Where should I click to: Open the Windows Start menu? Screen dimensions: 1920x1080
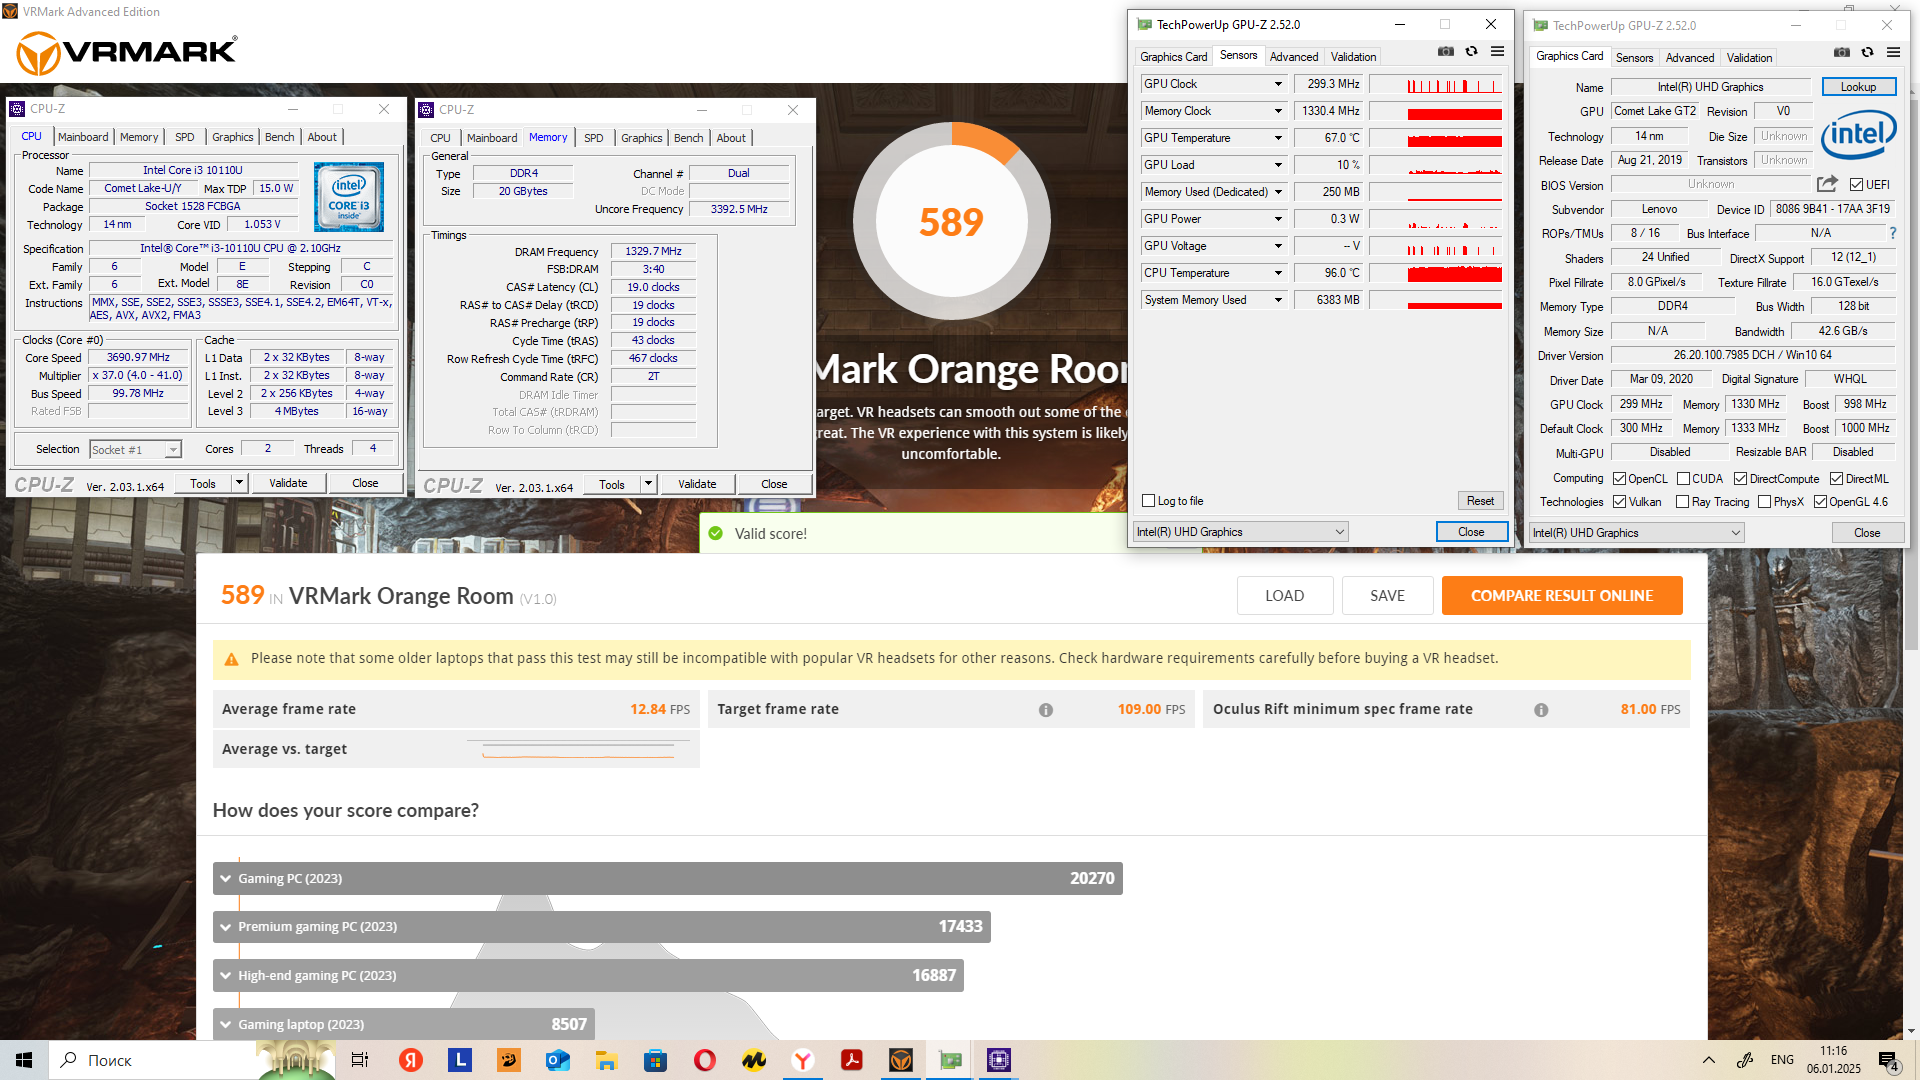pos(24,1060)
